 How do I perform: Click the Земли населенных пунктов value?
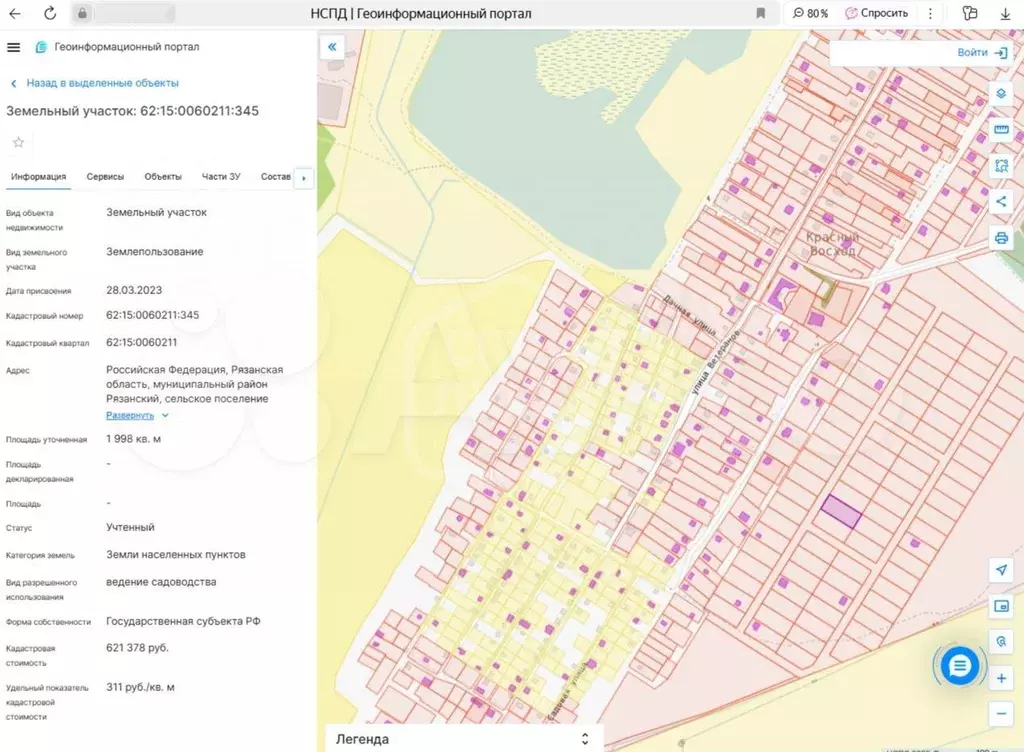pos(176,554)
